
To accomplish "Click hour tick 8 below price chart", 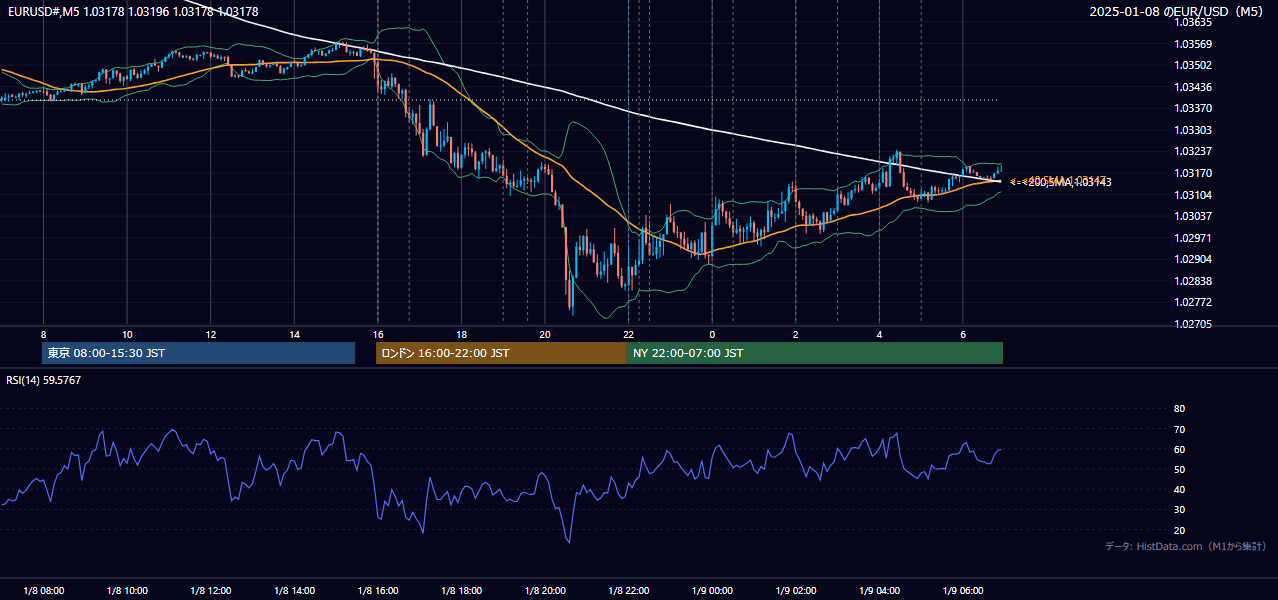I will click(43, 334).
